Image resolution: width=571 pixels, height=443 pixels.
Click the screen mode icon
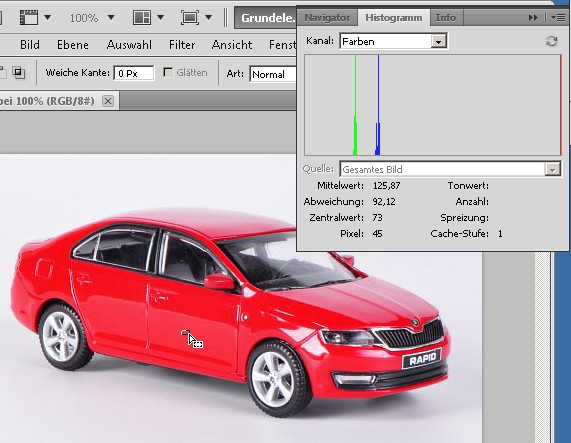click(190, 17)
